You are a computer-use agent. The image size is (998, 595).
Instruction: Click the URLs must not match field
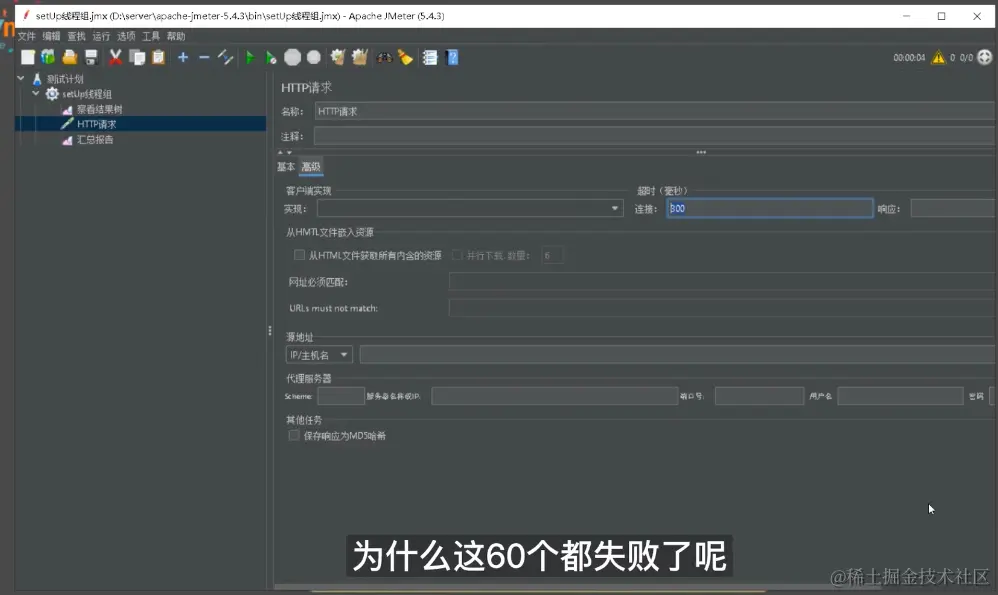click(722, 308)
